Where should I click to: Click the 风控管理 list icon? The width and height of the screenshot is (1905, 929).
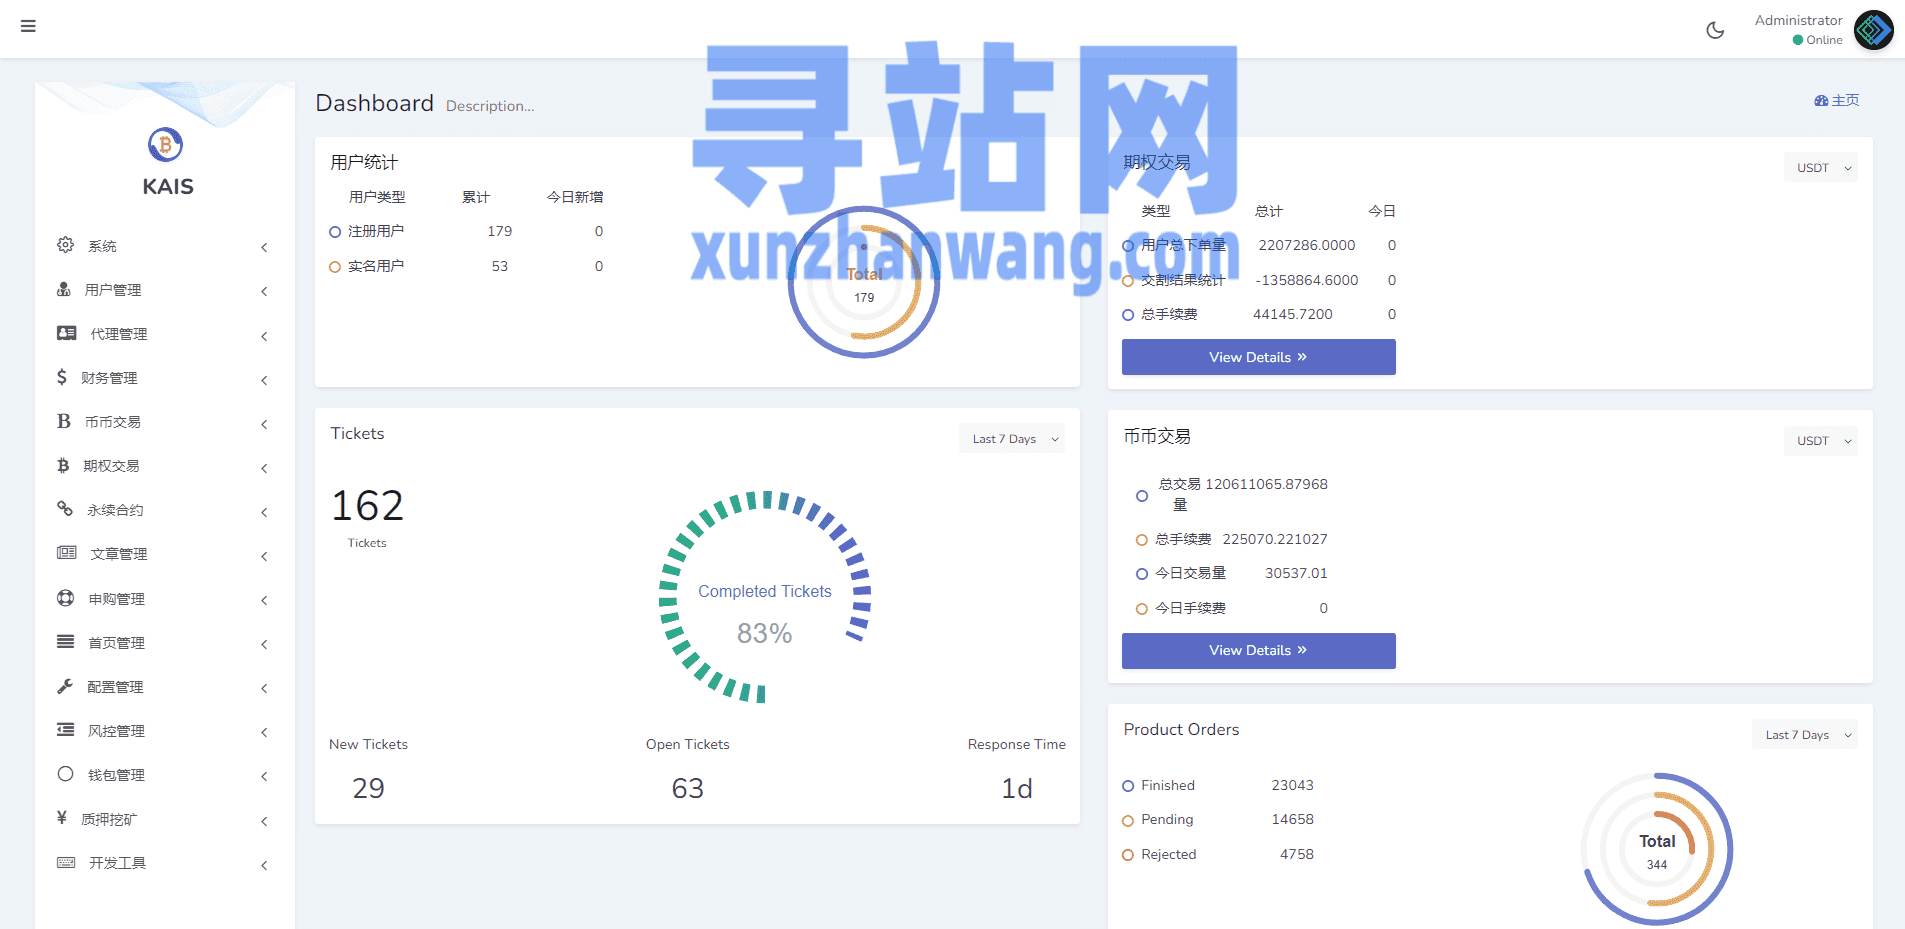[x=66, y=730]
